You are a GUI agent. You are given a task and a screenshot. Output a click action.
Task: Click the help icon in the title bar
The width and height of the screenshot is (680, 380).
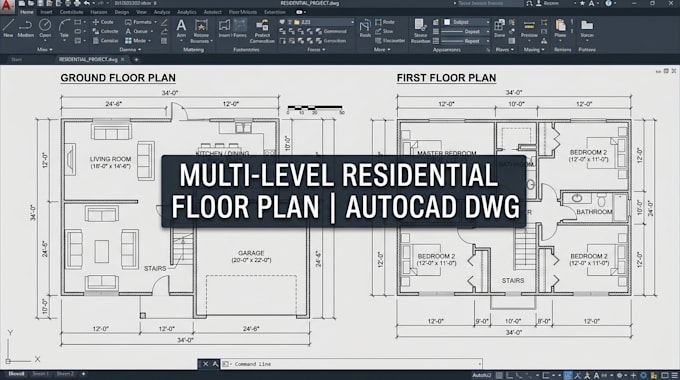point(609,3)
